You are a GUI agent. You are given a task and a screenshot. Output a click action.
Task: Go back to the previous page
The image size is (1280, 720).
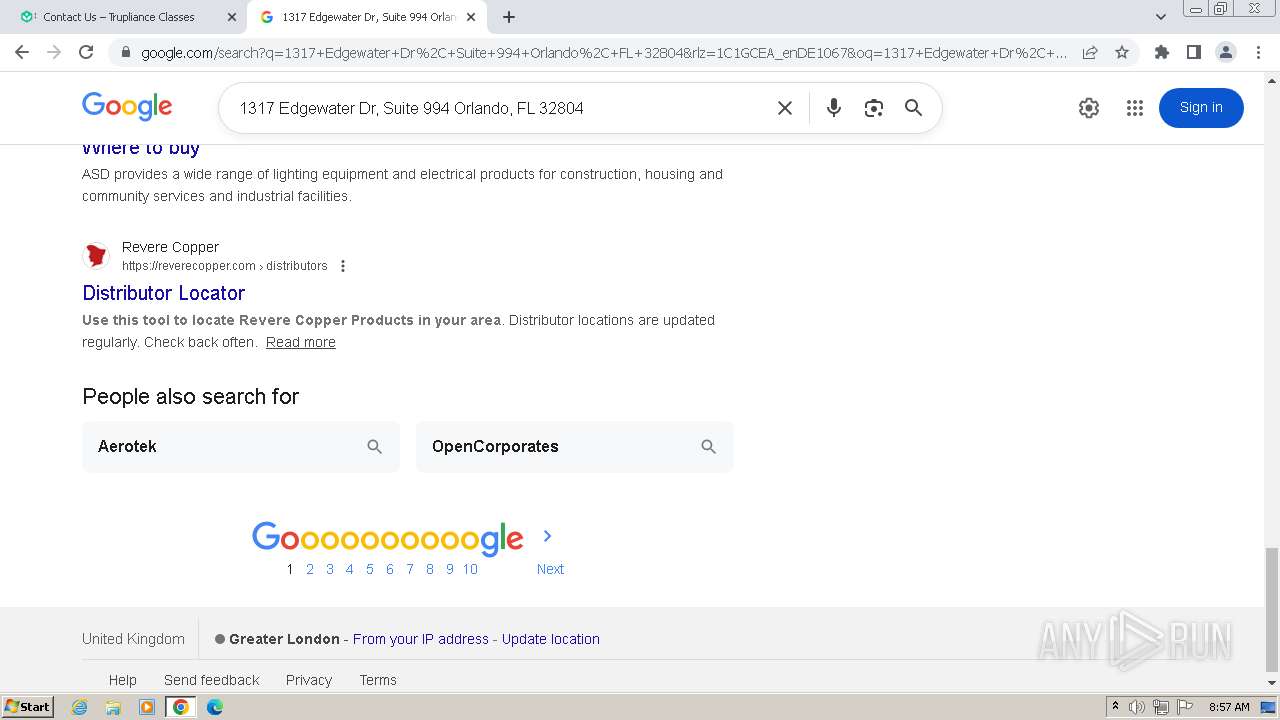coord(22,52)
